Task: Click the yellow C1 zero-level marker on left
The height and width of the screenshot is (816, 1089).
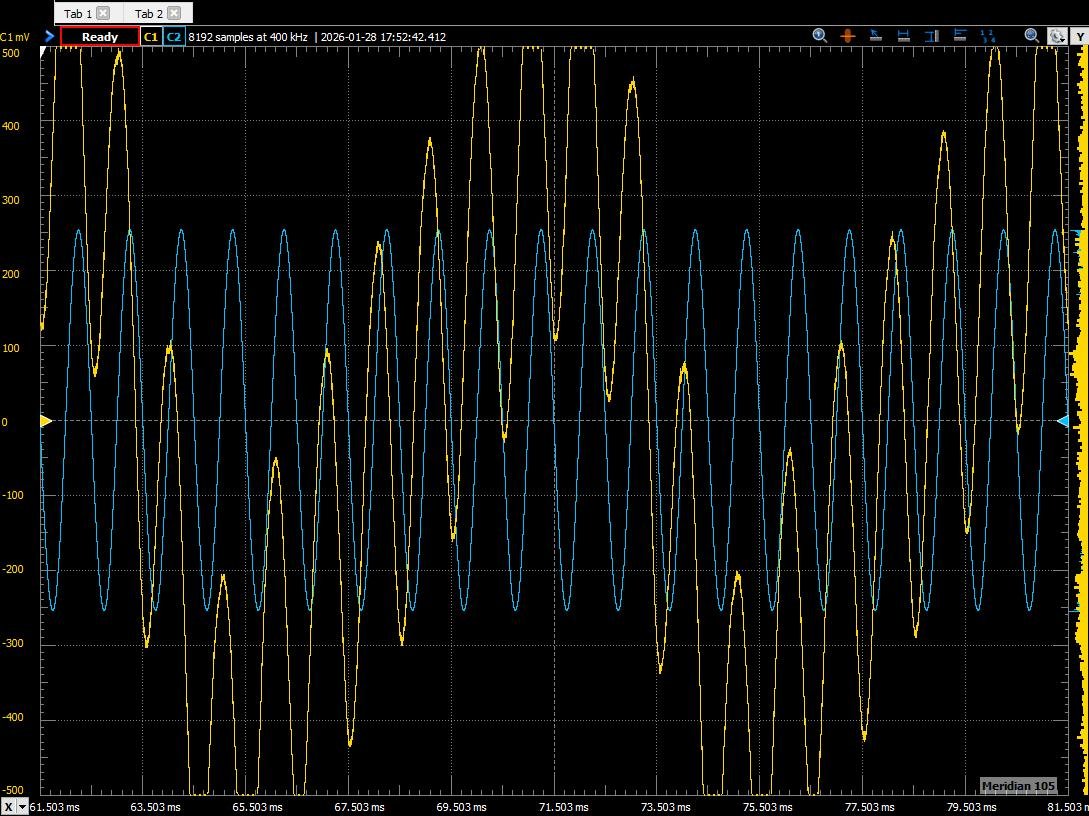Action: tap(46, 421)
